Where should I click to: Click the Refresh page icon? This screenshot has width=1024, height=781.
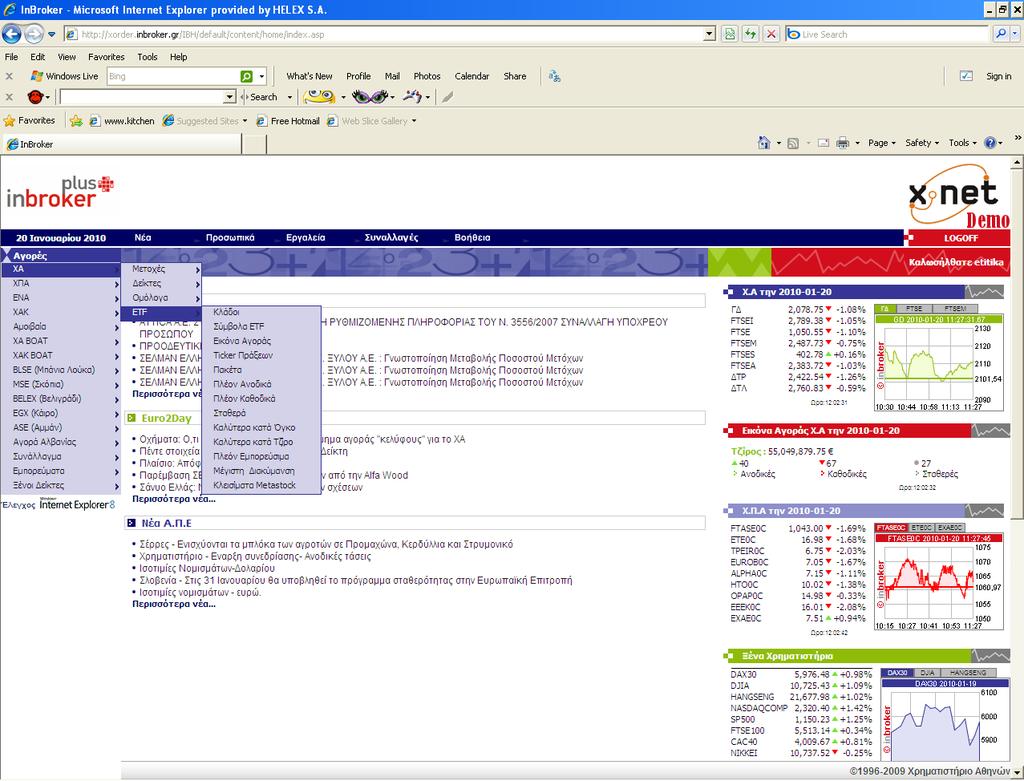pyautogui.click(x=750, y=34)
